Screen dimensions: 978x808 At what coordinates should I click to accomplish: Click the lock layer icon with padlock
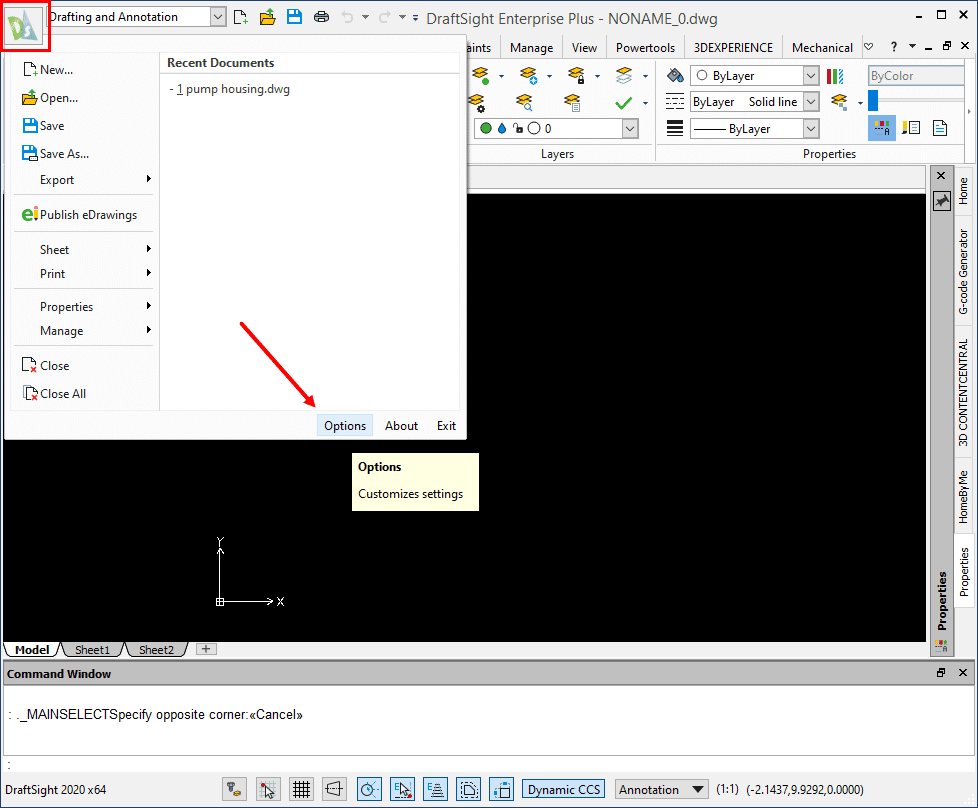(x=576, y=75)
